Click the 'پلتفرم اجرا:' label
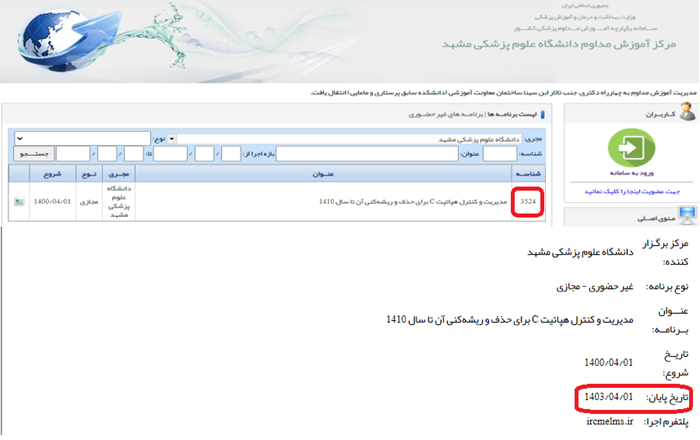Viewport: 700px width, 440px height. click(x=666, y=422)
